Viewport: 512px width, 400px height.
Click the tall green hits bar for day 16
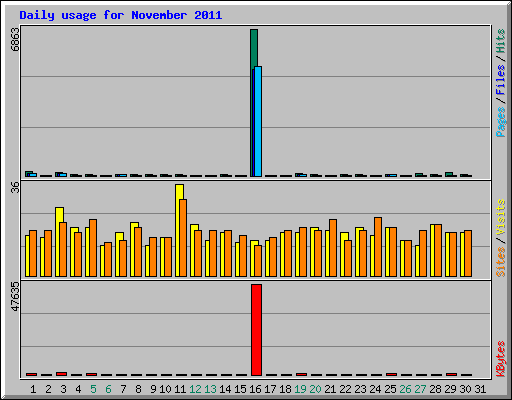pyautogui.click(x=254, y=48)
